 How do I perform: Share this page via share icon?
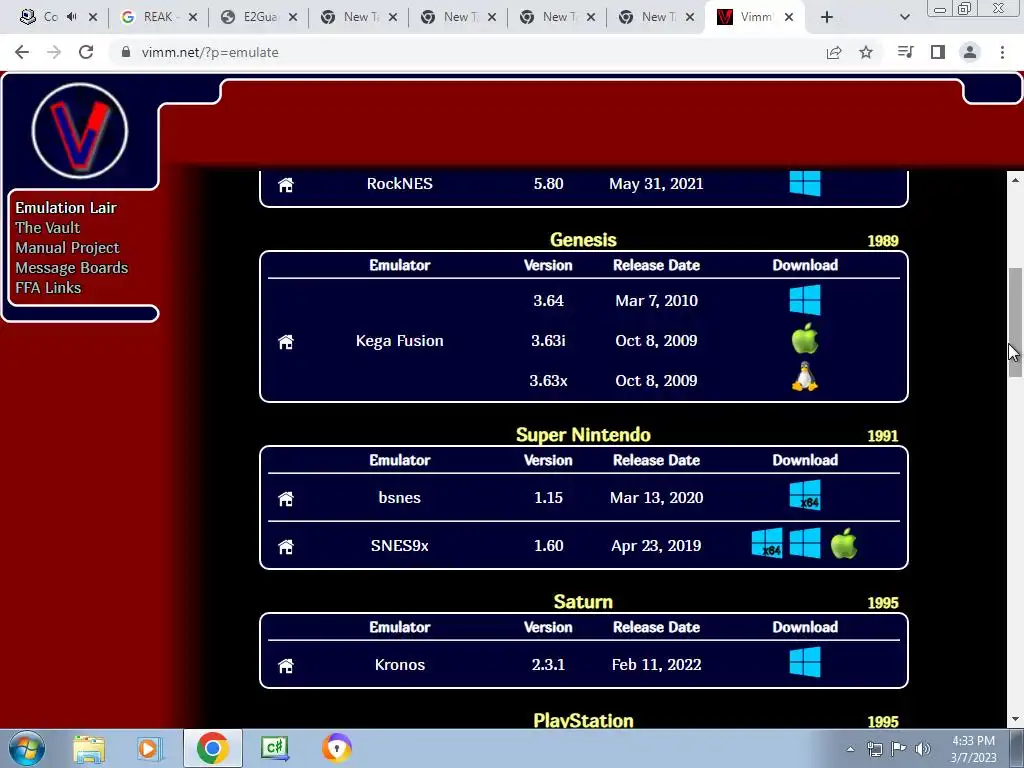coord(834,52)
